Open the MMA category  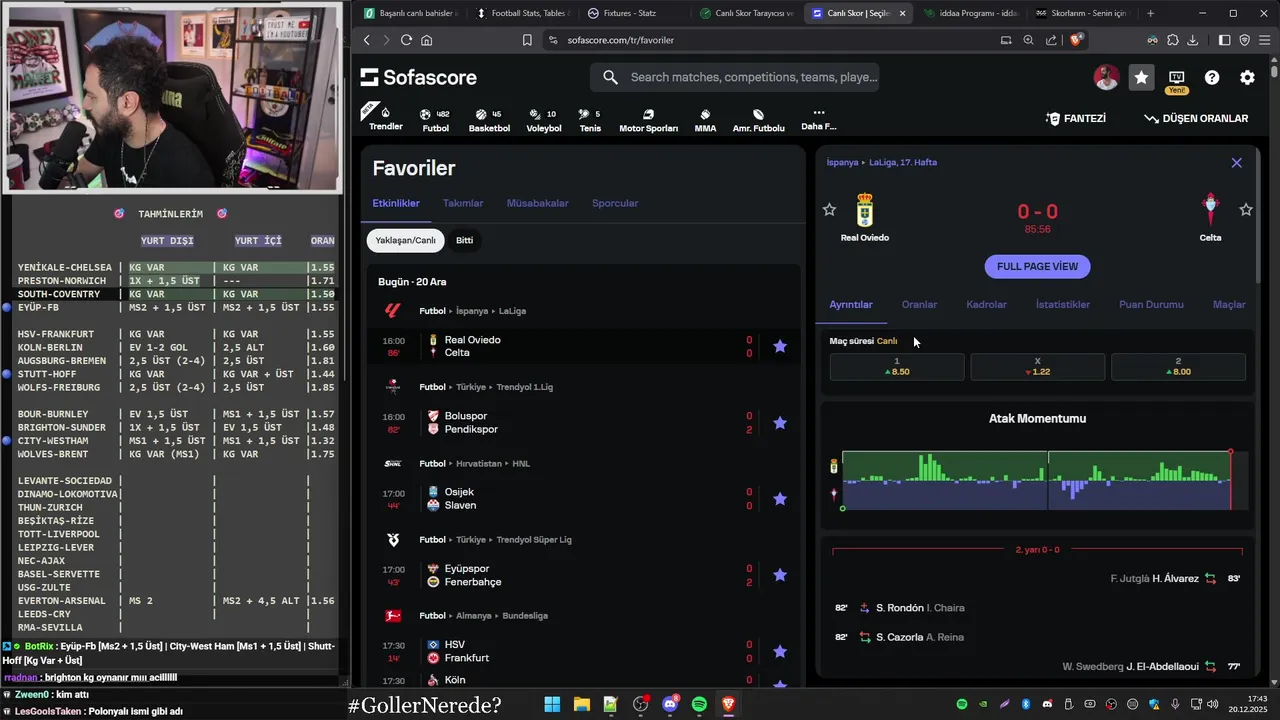(705, 120)
